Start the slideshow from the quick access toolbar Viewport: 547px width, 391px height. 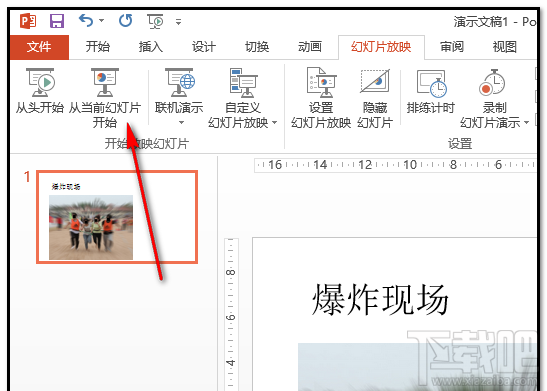pos(155,21)
